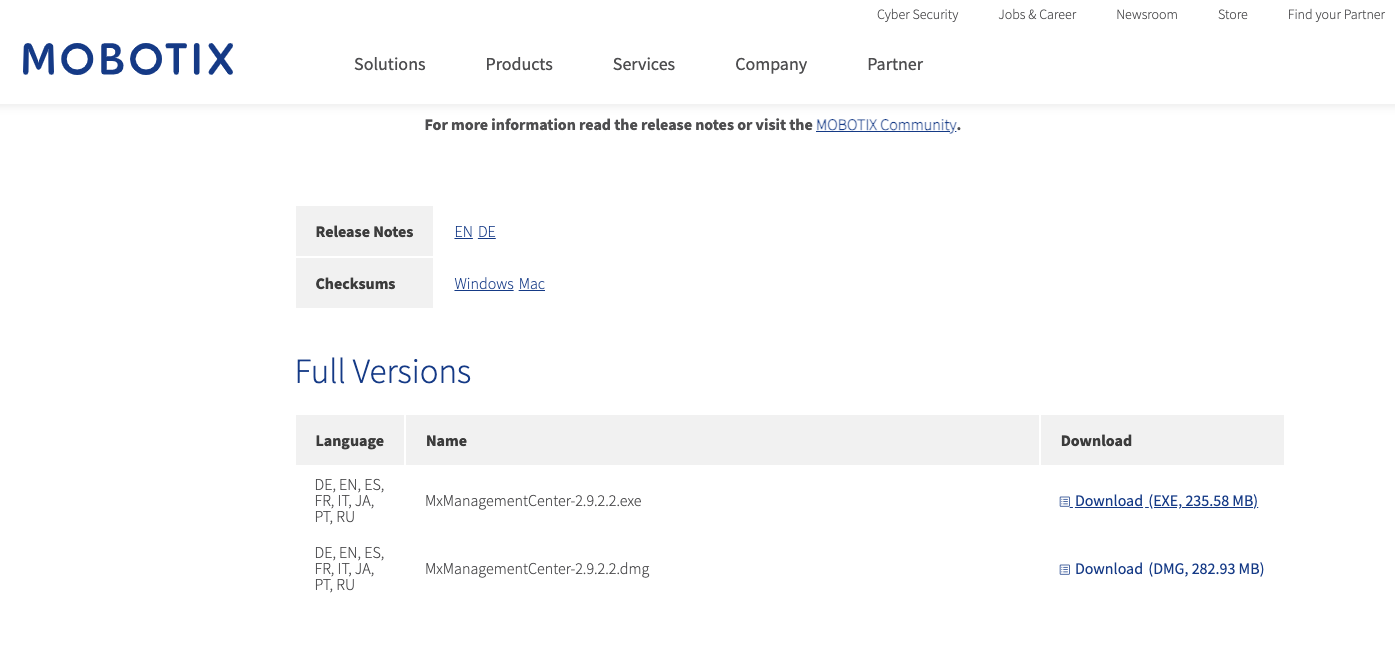Click the Language column header

pyautogui.click(x=350, y=441)
